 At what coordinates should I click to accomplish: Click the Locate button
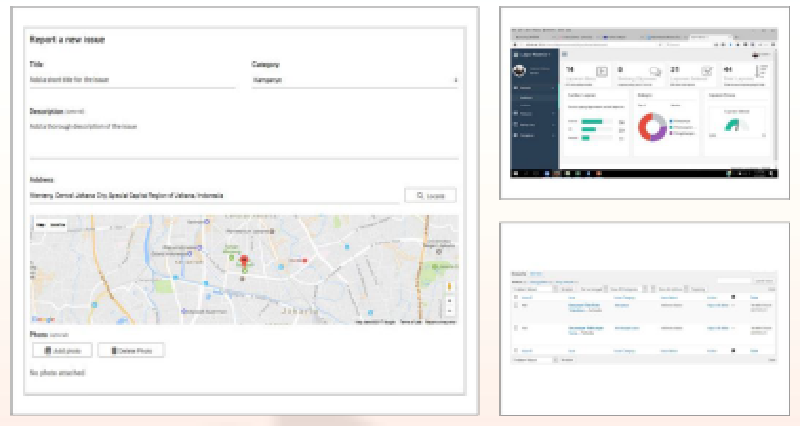tap(431, 196)
